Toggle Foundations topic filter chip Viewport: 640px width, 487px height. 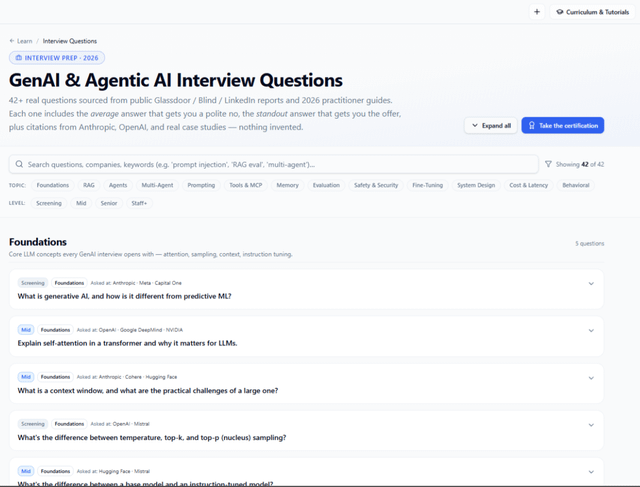click(x=53, y=185)
